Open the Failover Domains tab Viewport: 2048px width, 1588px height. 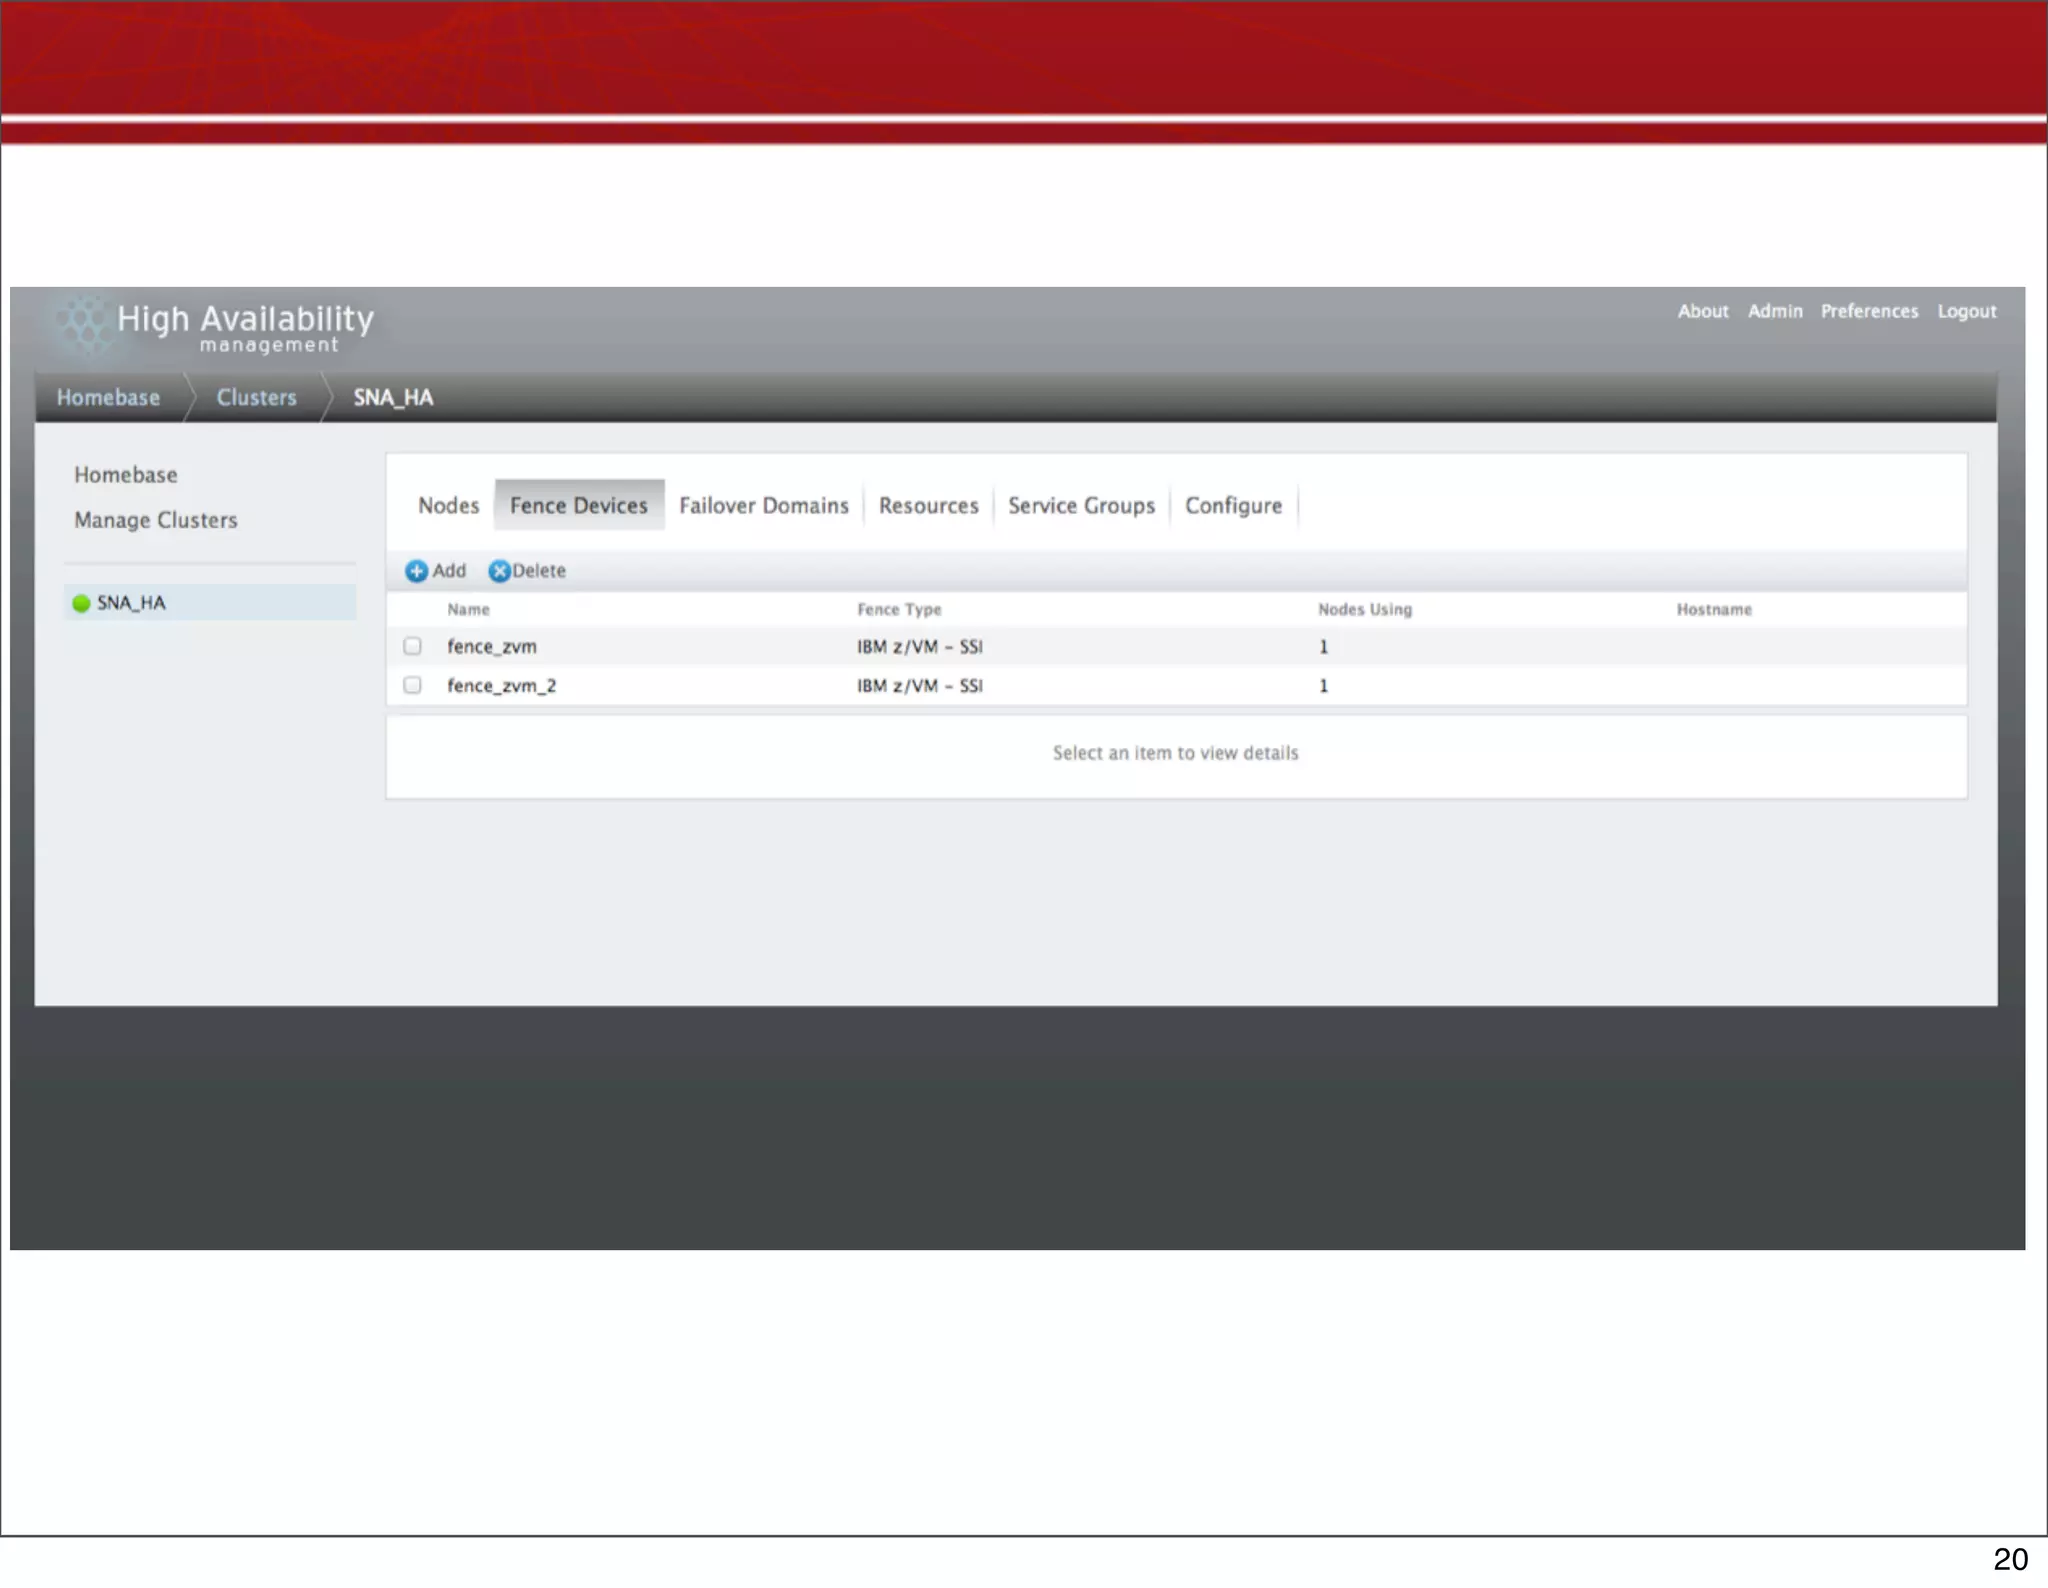coord(763,506)
